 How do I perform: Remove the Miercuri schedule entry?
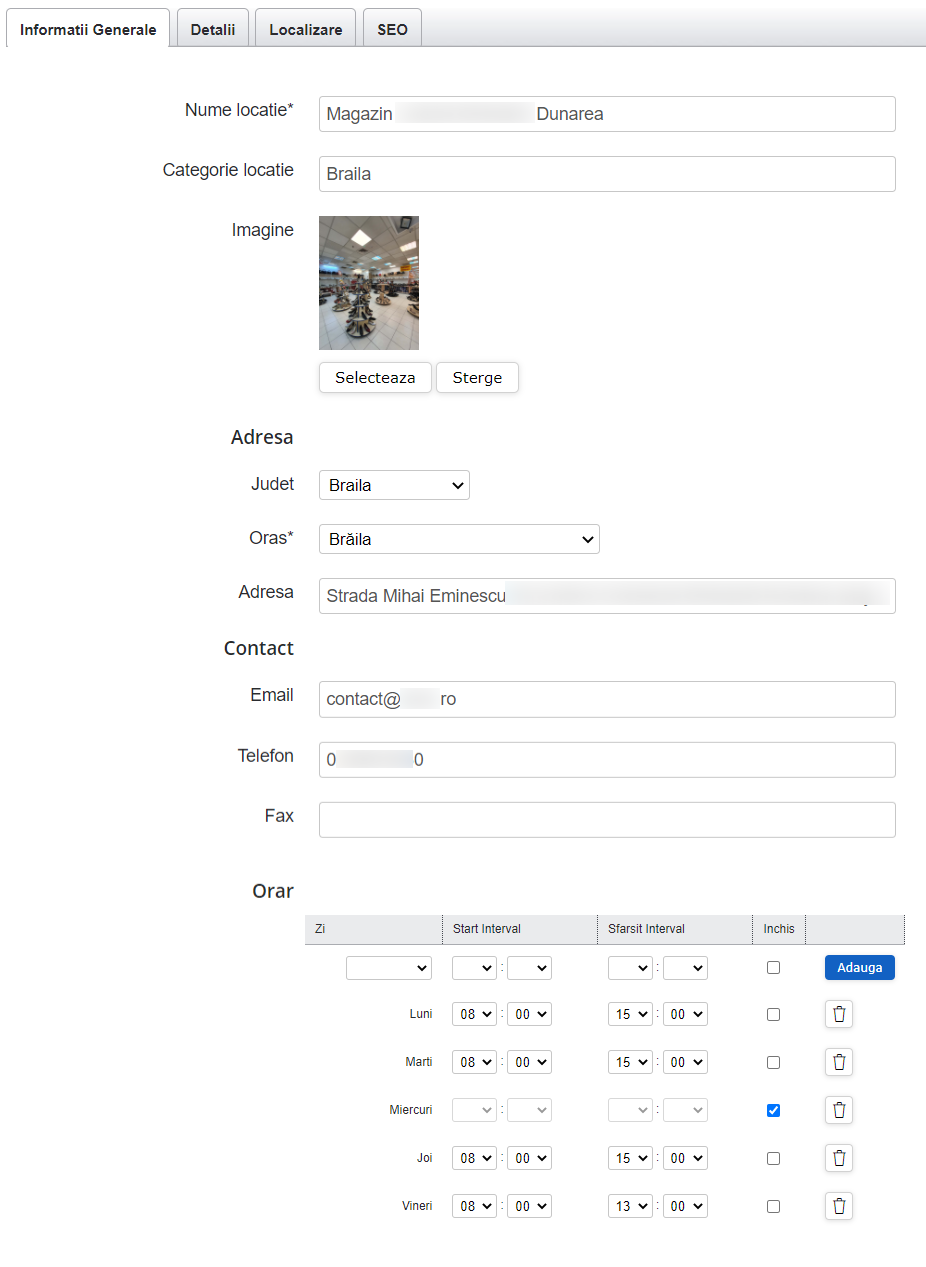tap(839, 1110)
